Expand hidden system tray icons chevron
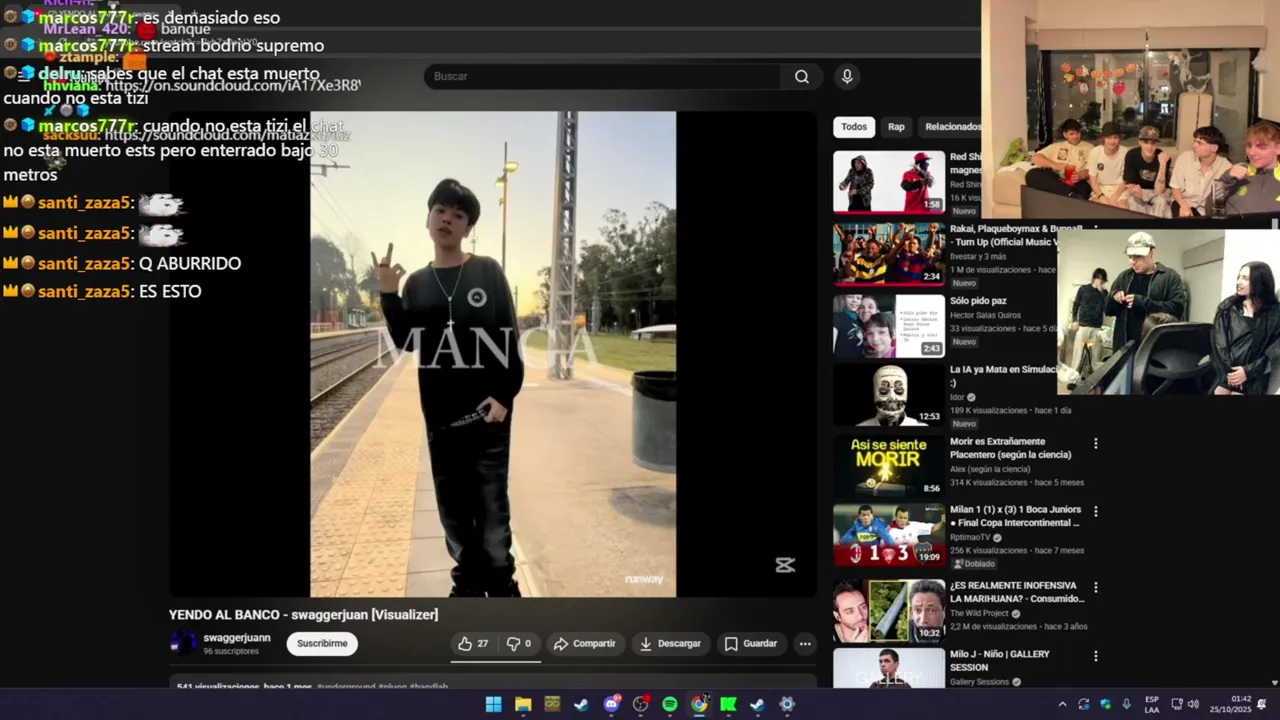The image size is (1280, 720). click(x=1062, y=704)
